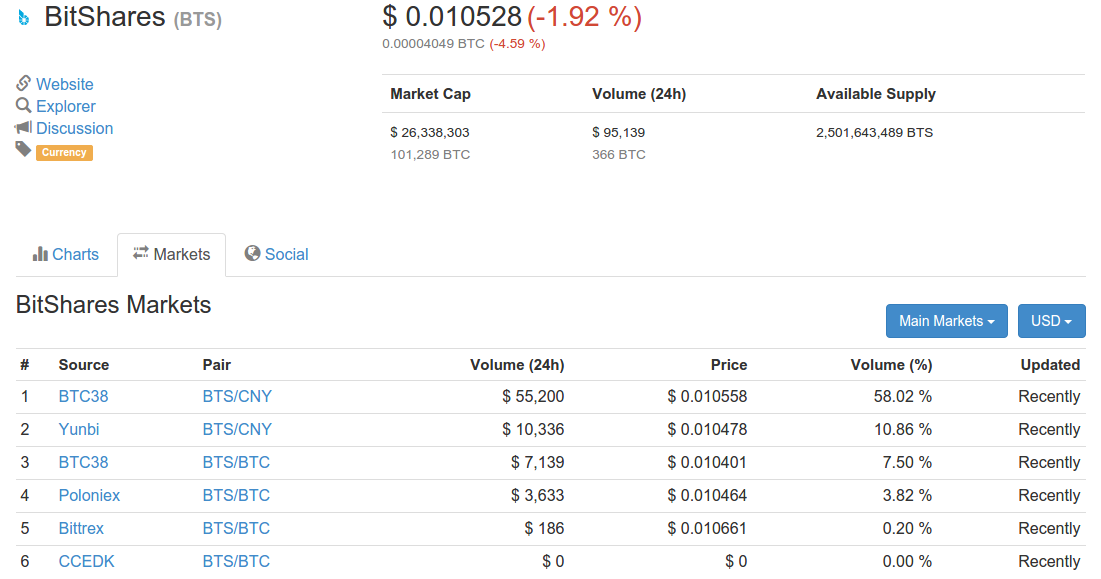Click the 0.00004049 BTC price text
This screenshot has height=579, width=1101.
click(x=433, y=44)
